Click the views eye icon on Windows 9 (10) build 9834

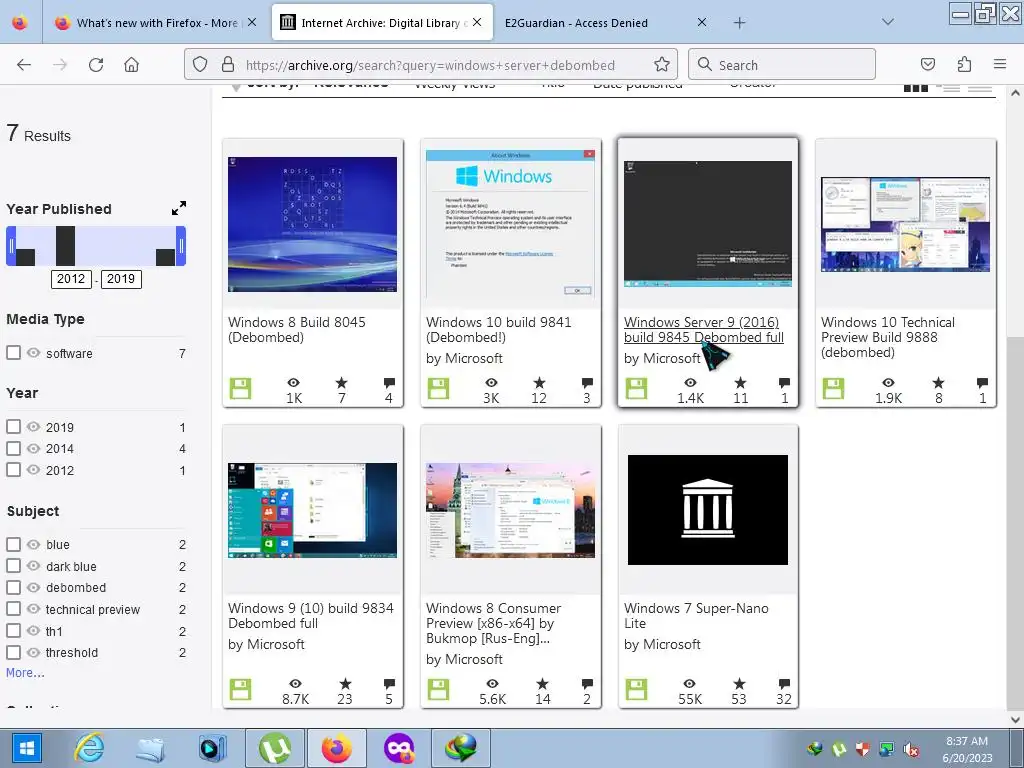[x=295, y=684]
